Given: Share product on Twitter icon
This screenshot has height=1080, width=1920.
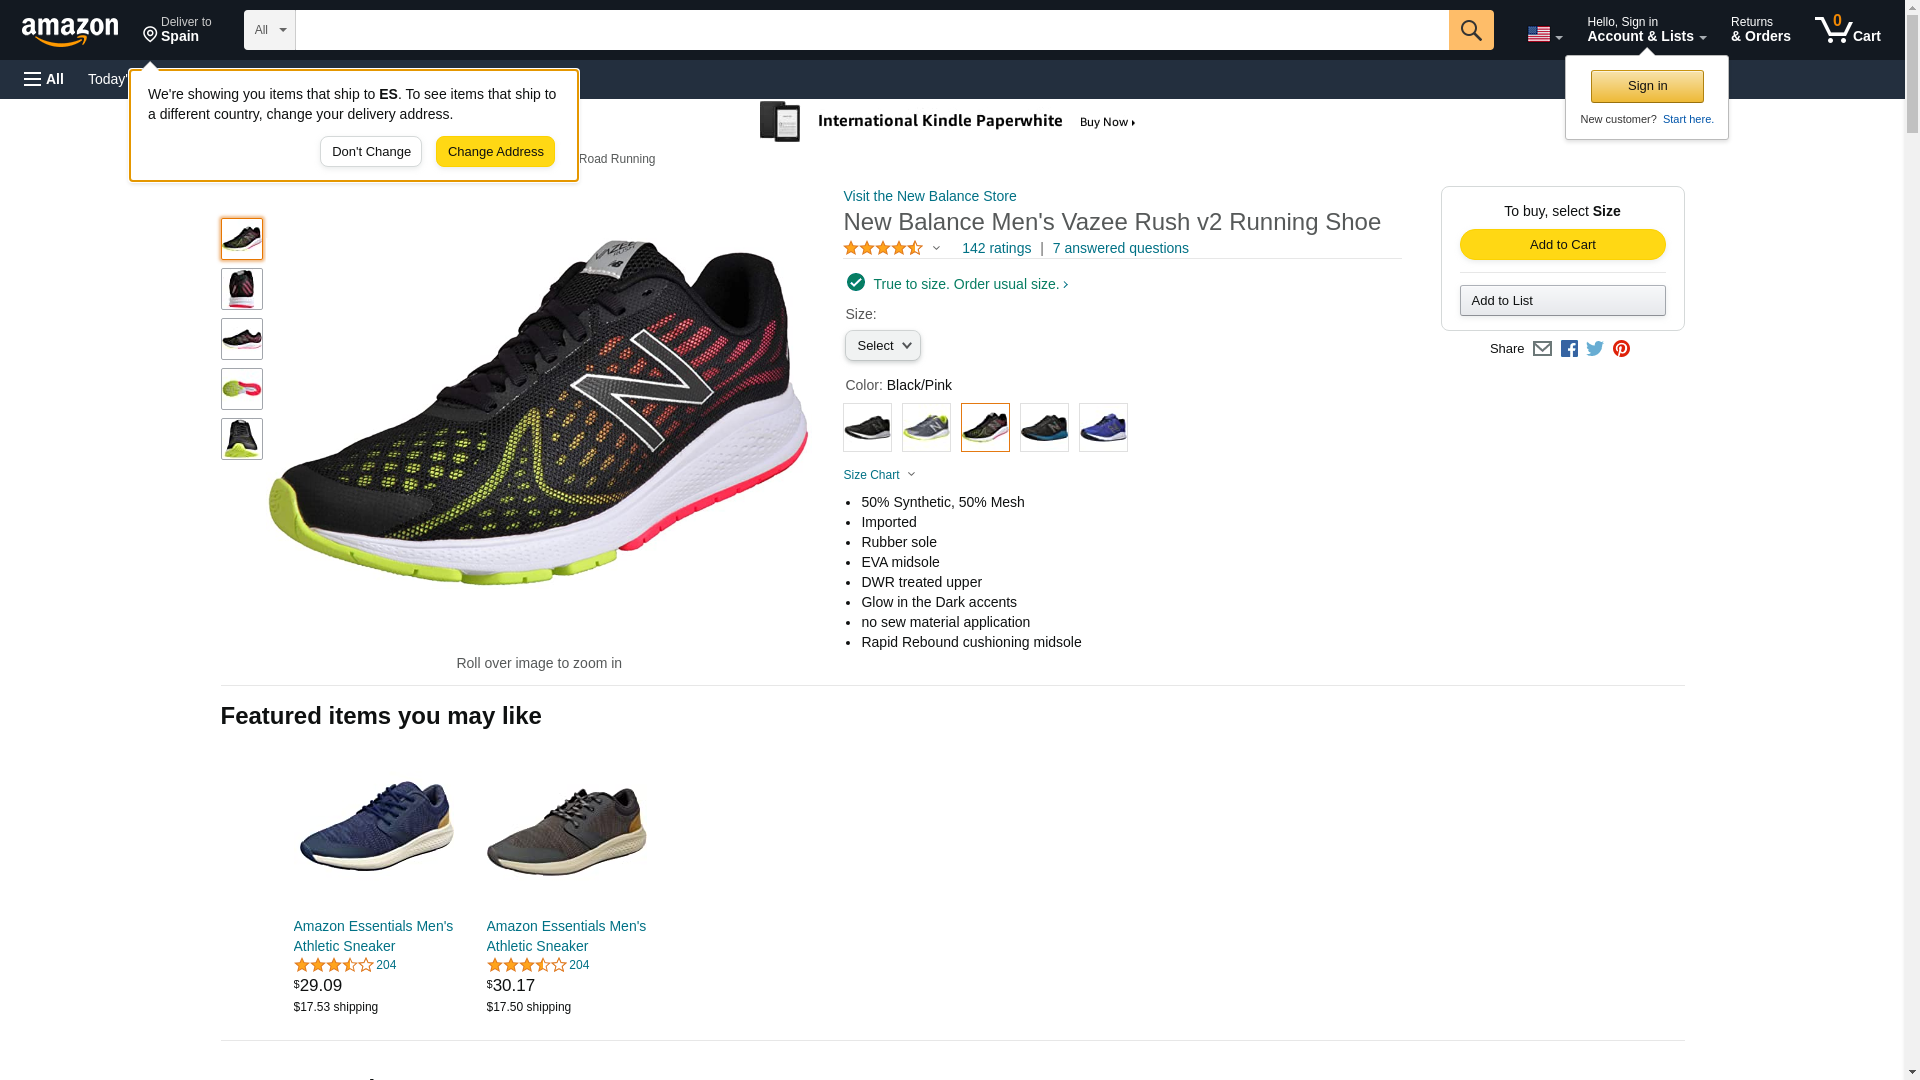Looking at the screenshot, I should point(1595,349).
